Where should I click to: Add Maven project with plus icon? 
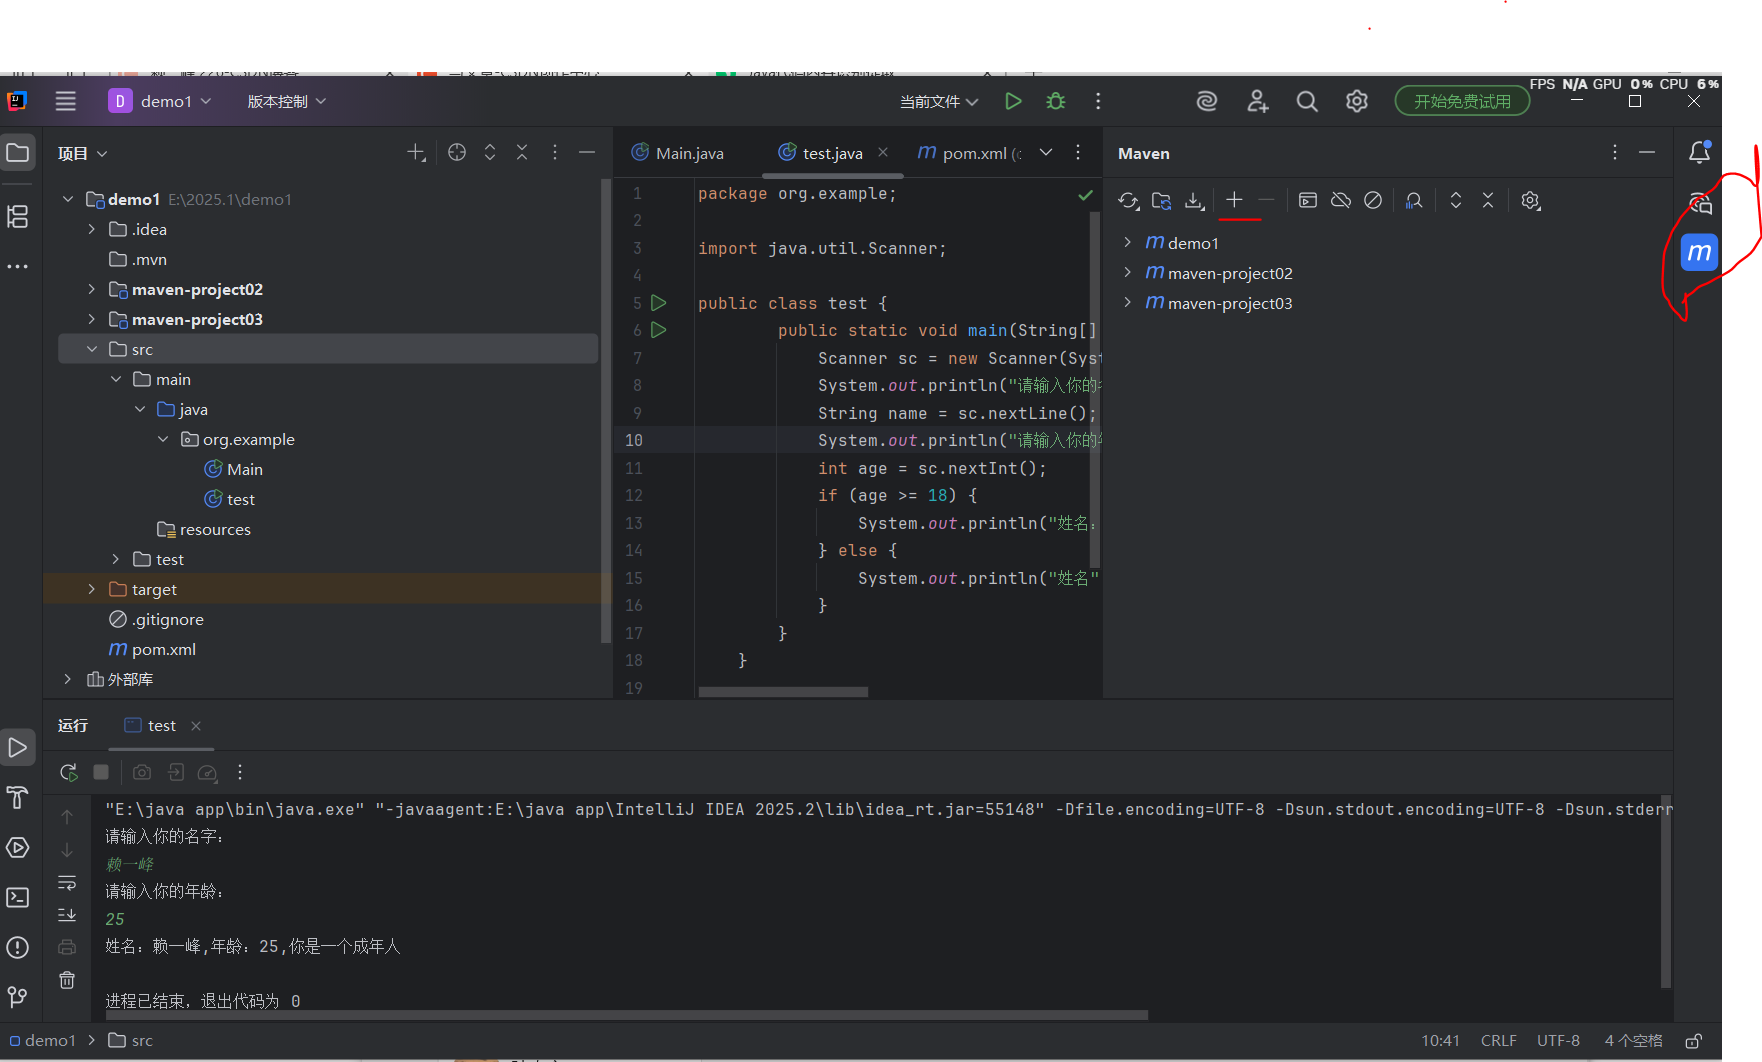[x=1234, y=200]
